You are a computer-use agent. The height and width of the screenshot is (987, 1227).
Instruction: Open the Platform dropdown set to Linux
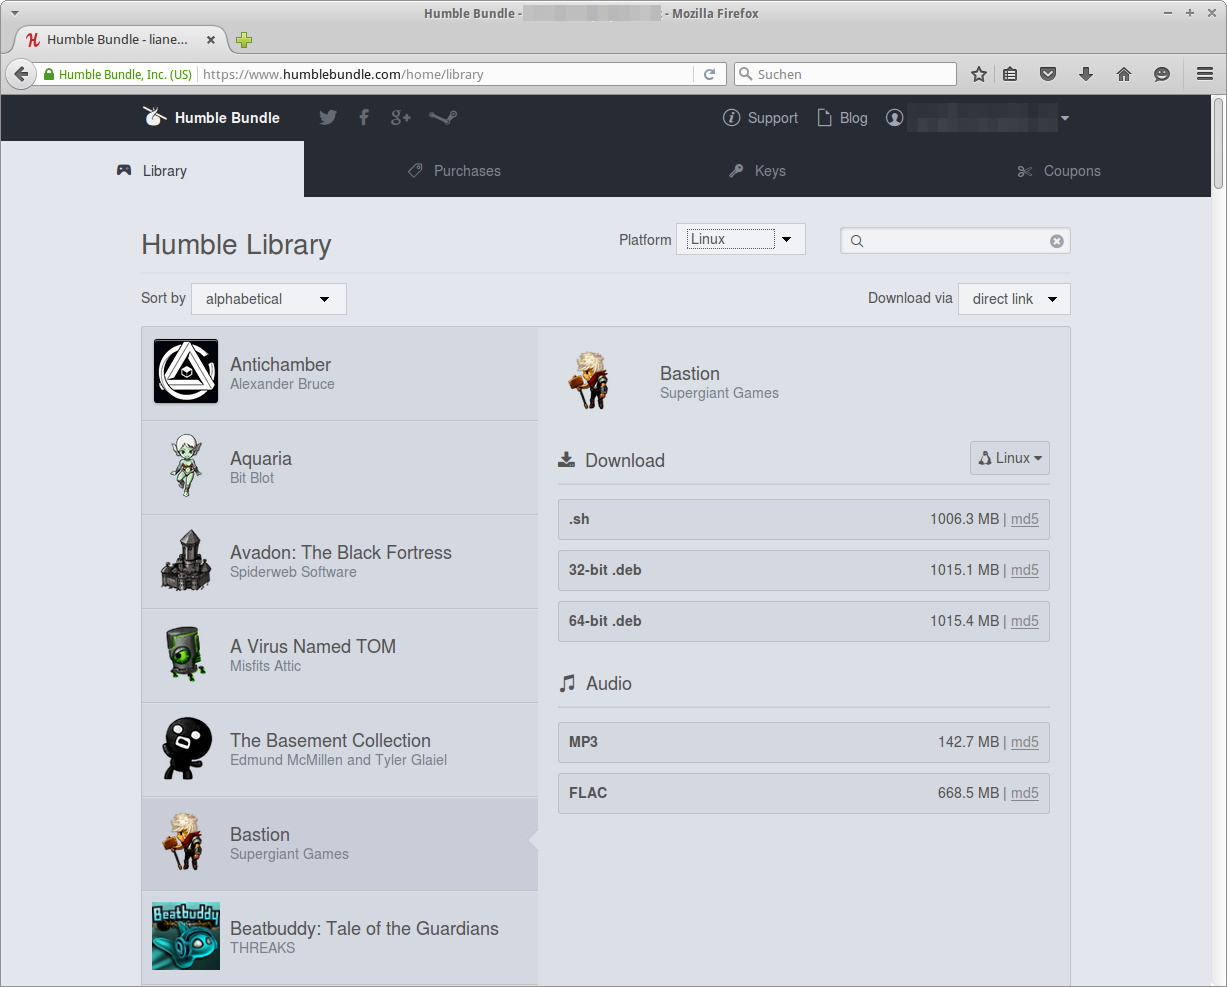tap(740, 239)
